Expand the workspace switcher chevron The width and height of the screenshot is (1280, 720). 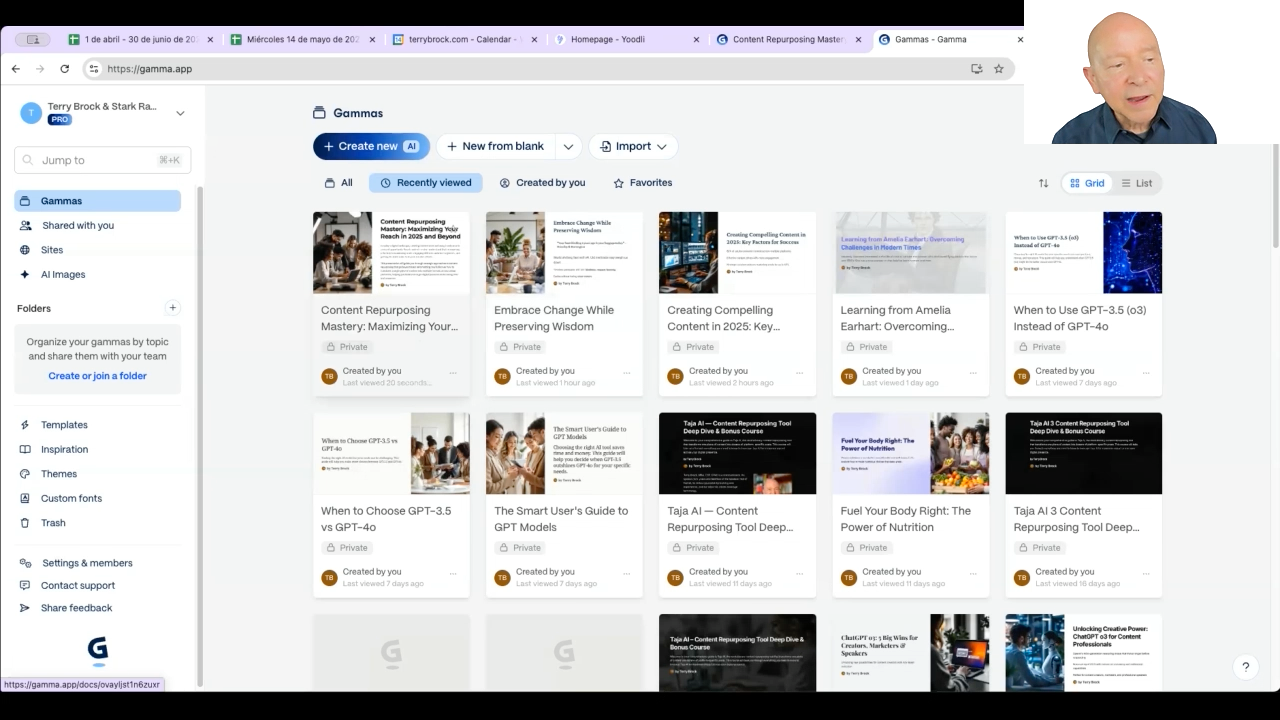point(180,113)
